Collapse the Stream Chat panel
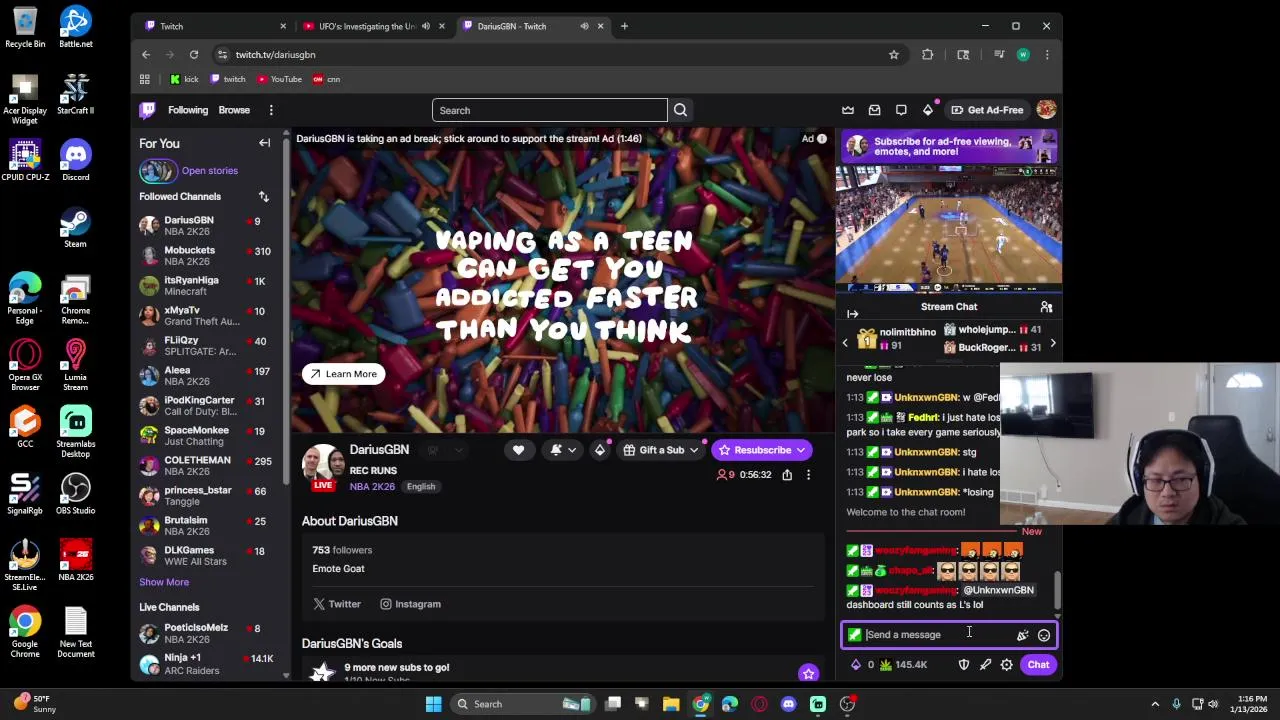 (852, 314)
